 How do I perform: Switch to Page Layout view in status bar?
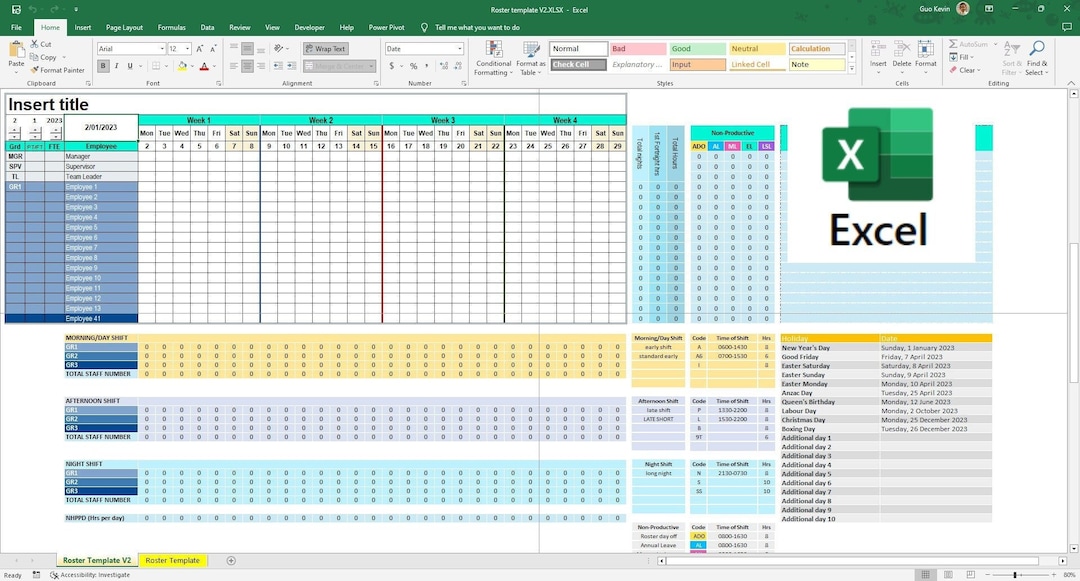point(948,574)
